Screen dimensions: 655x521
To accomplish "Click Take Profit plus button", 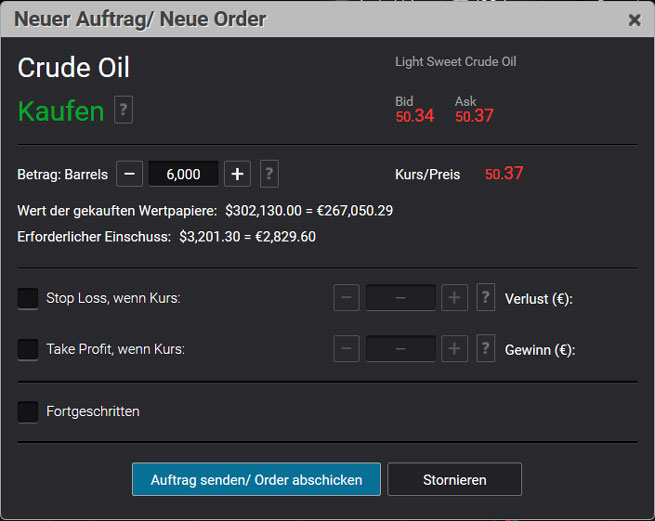I will coord(454,348).
